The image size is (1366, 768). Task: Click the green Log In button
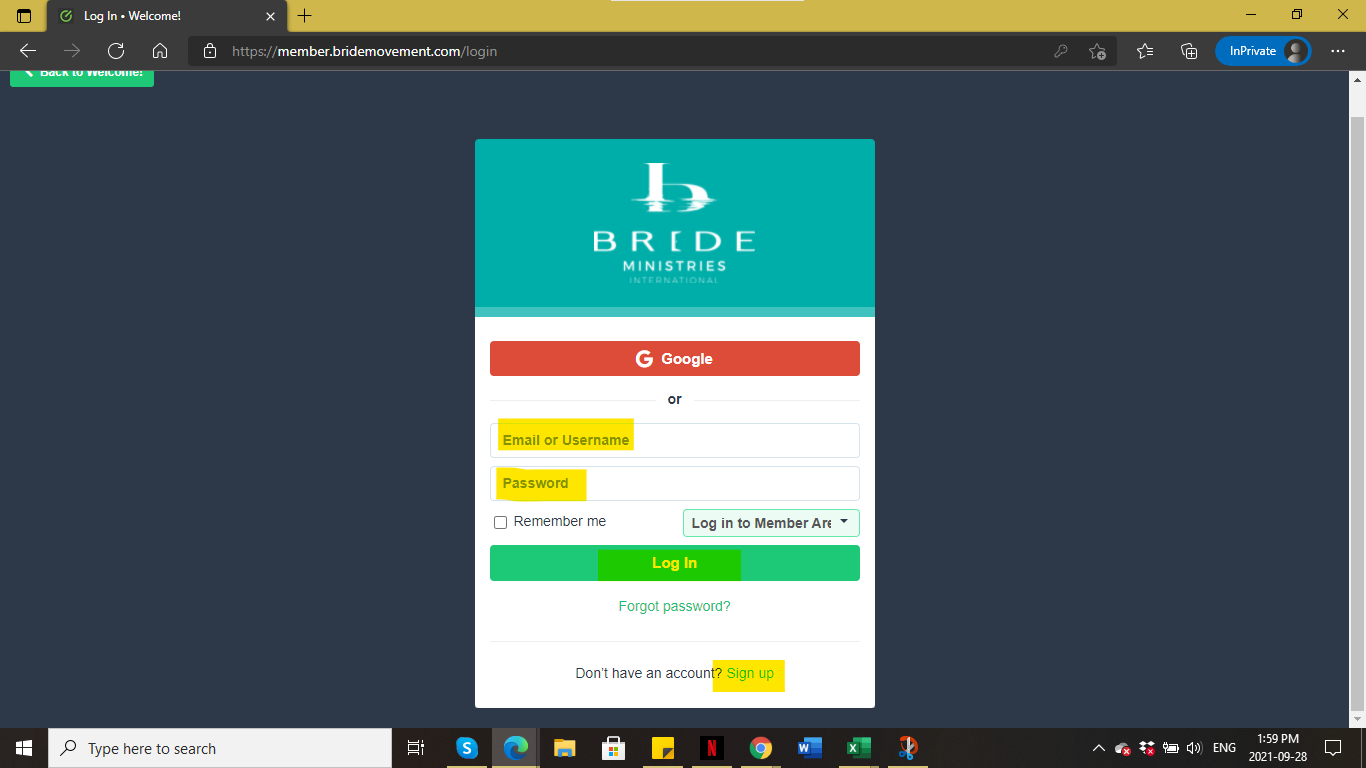click(x=675, y=563)
